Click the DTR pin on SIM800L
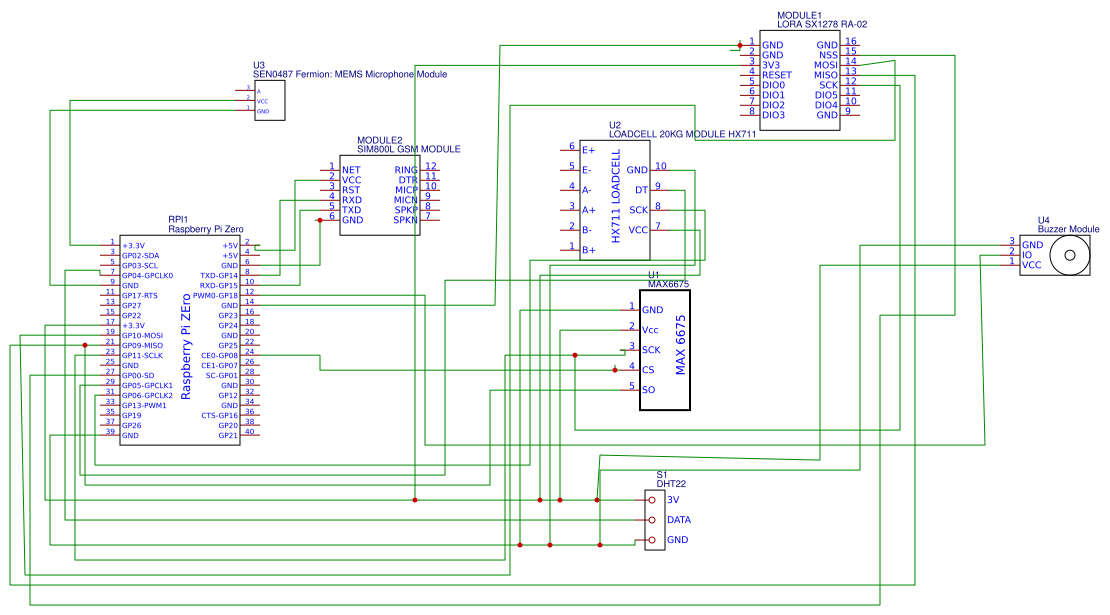This screenshot has height=615, width=1110. (x=408, y=180)
